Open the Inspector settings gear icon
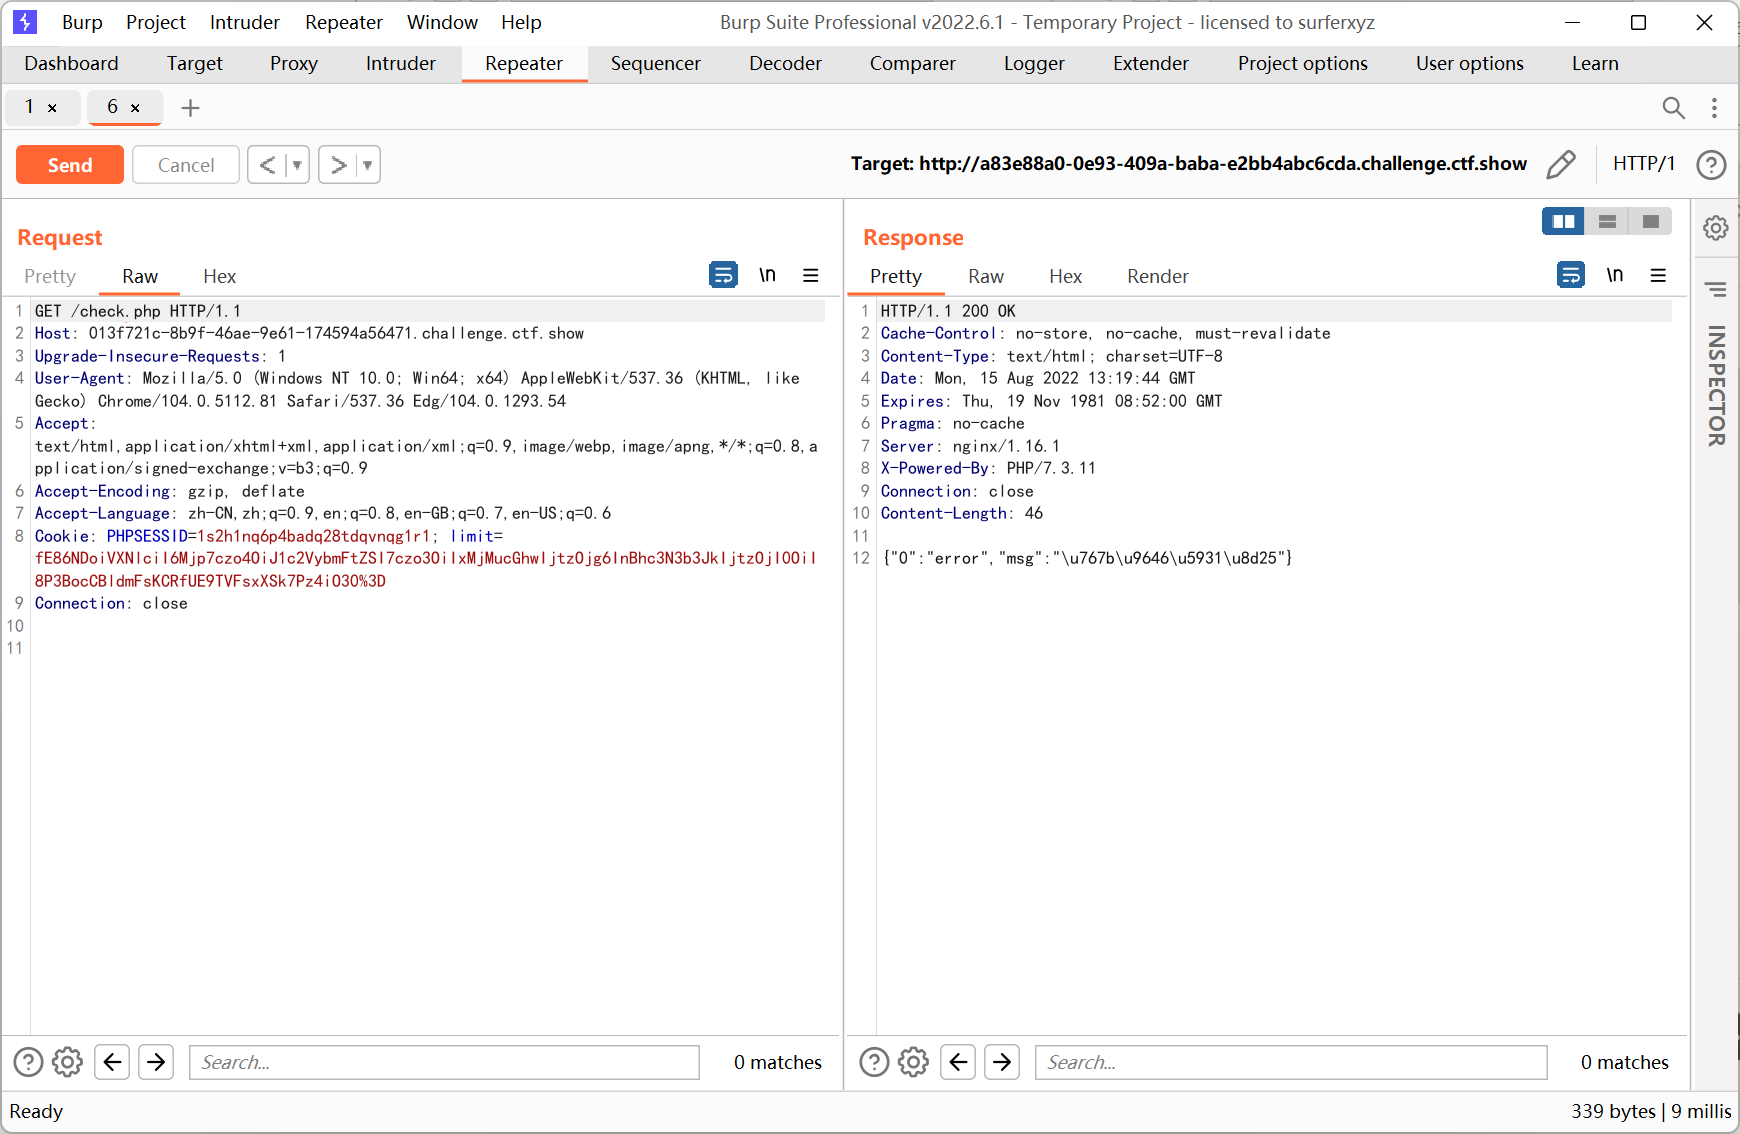 pos(1716,228)
